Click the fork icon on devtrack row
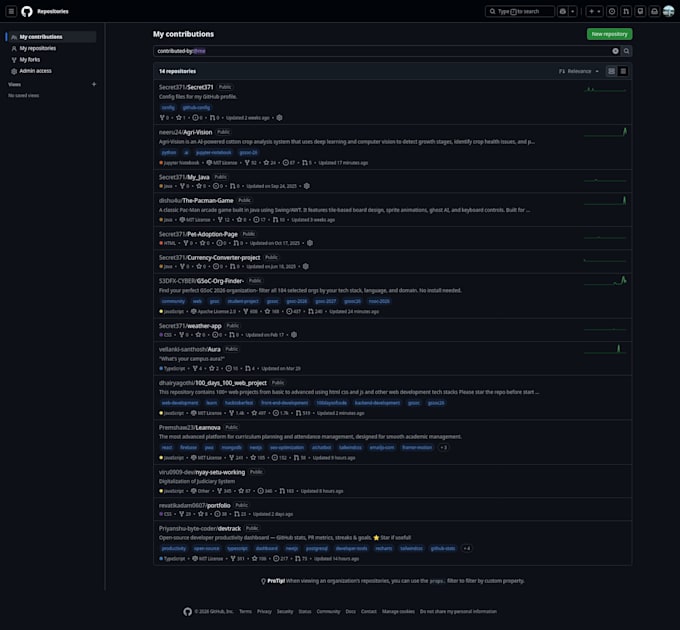 click(233, 558)
